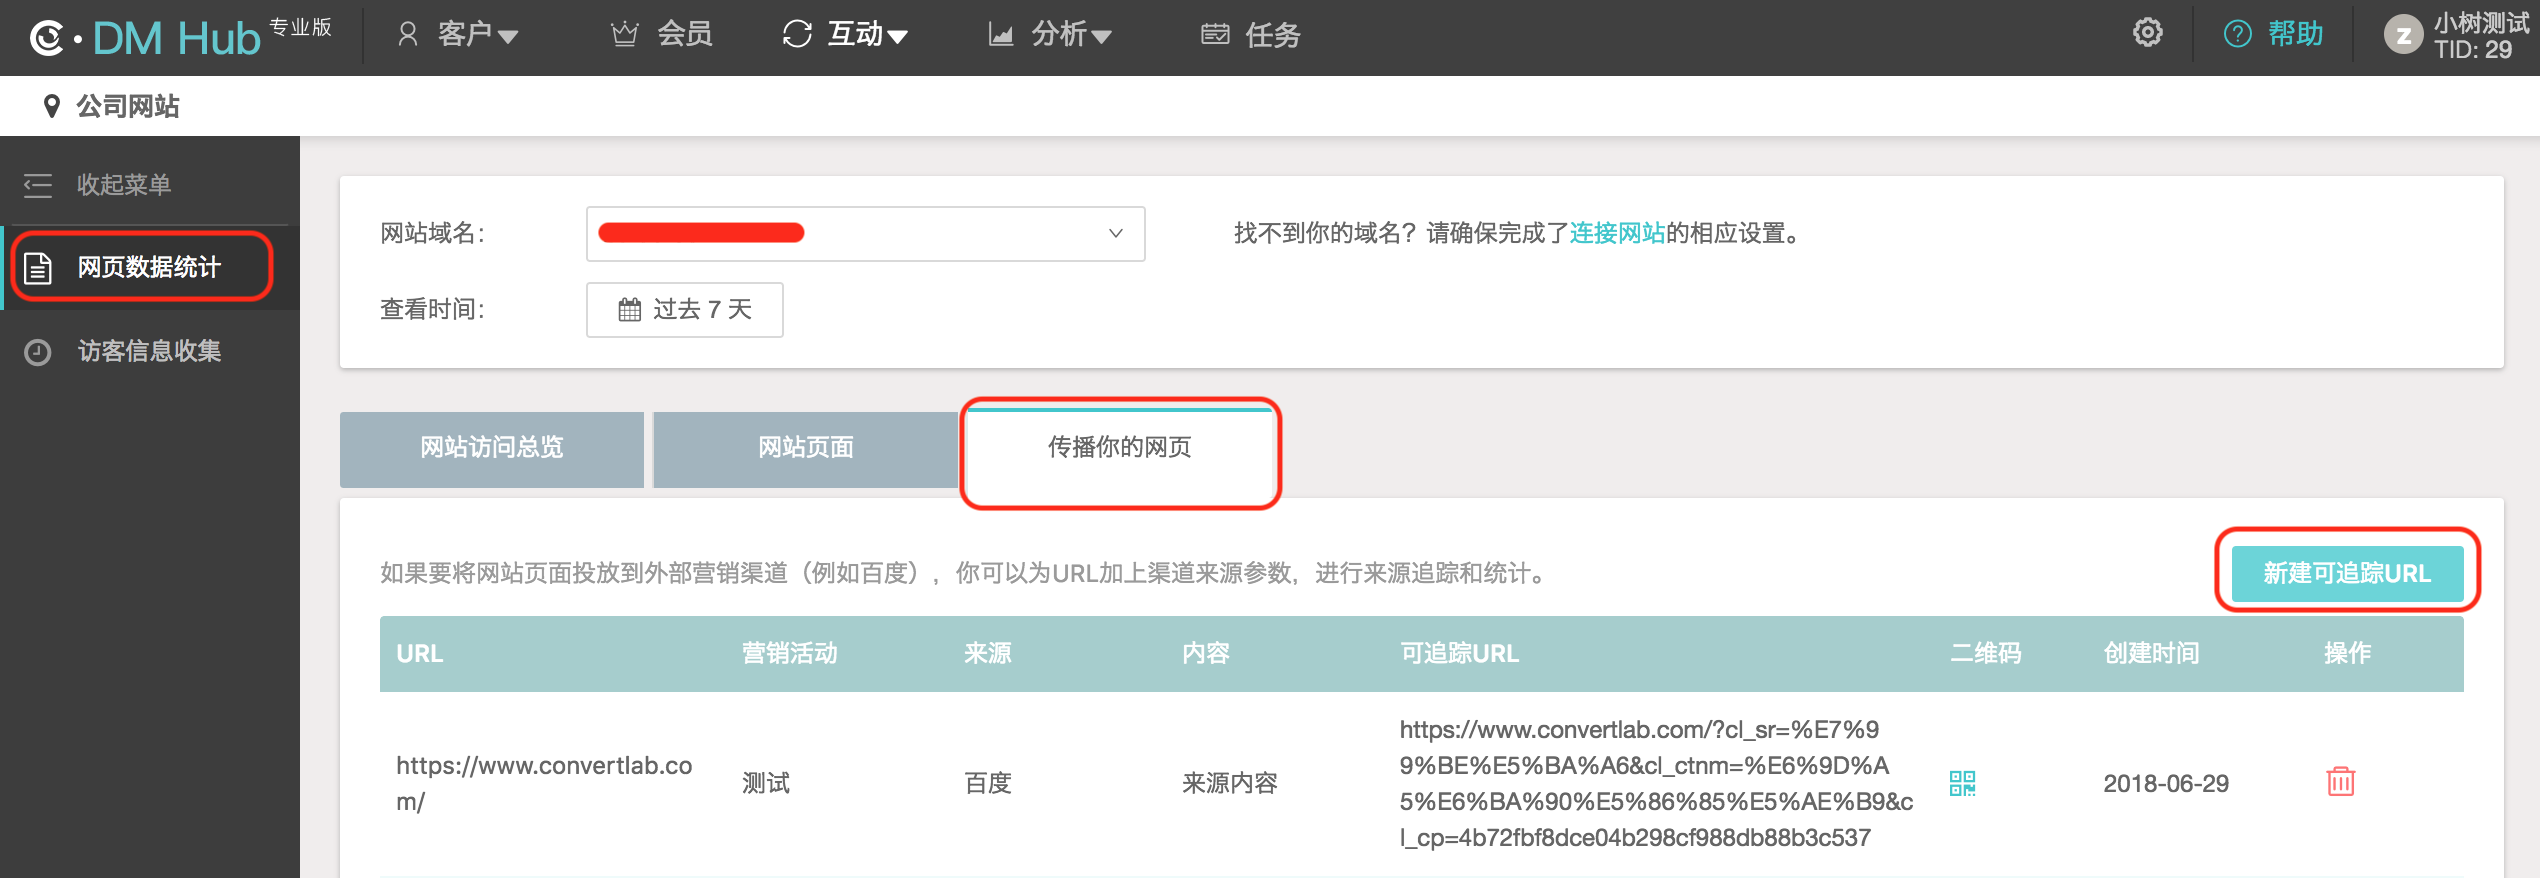Click the 2018-06-29 creation date cell
The image size is (2540, 878).
click(x=2166, y=783)
